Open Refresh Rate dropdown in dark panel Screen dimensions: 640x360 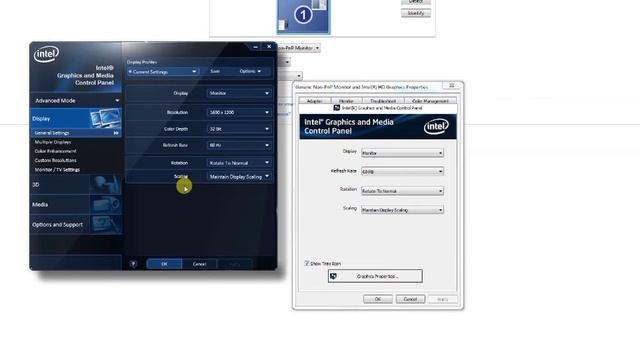click(x=239, y=145)
